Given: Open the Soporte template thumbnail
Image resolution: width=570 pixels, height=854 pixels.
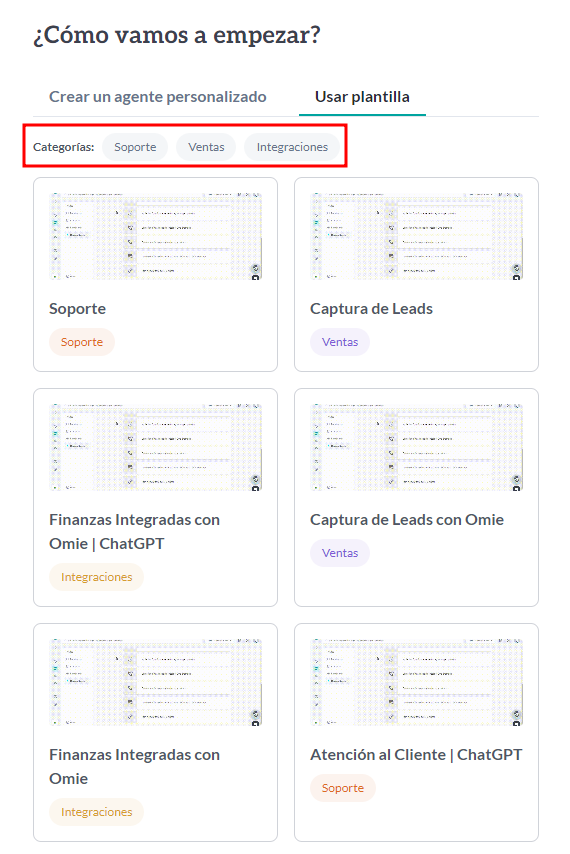Looking at the screenshot, I should [155, 236].
